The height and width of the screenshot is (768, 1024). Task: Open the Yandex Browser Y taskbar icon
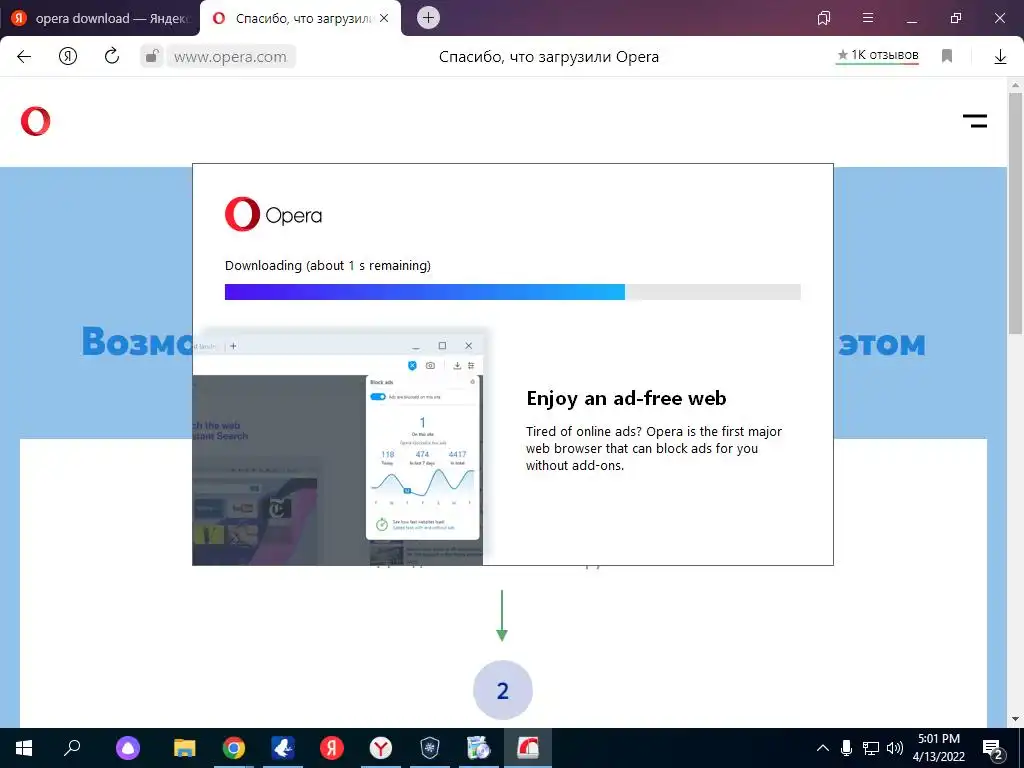(381, 748)
